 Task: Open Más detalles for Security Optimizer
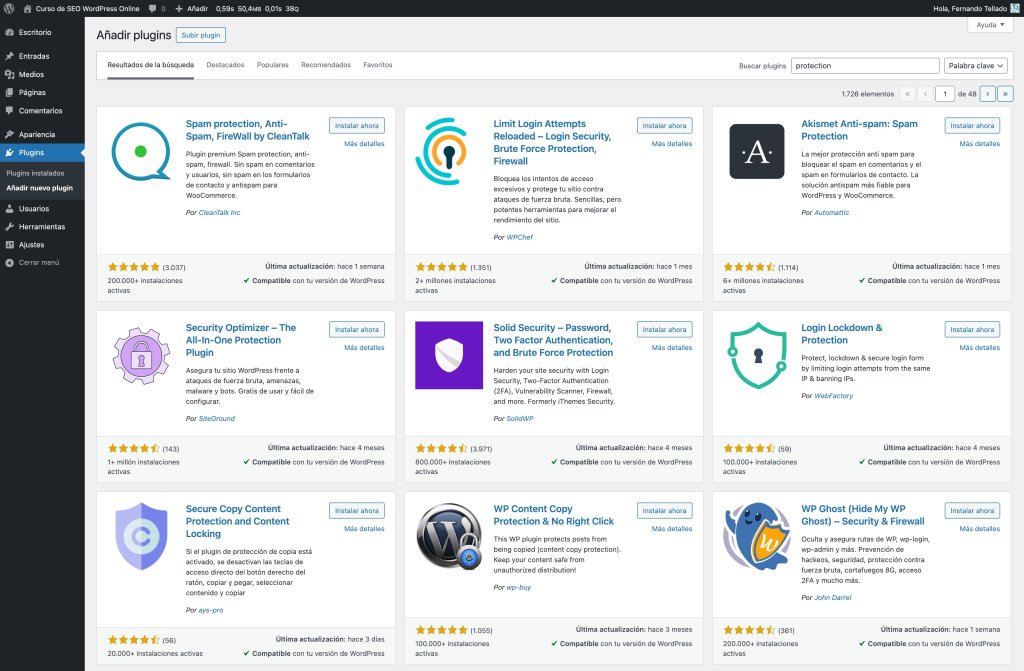(364, 348)
